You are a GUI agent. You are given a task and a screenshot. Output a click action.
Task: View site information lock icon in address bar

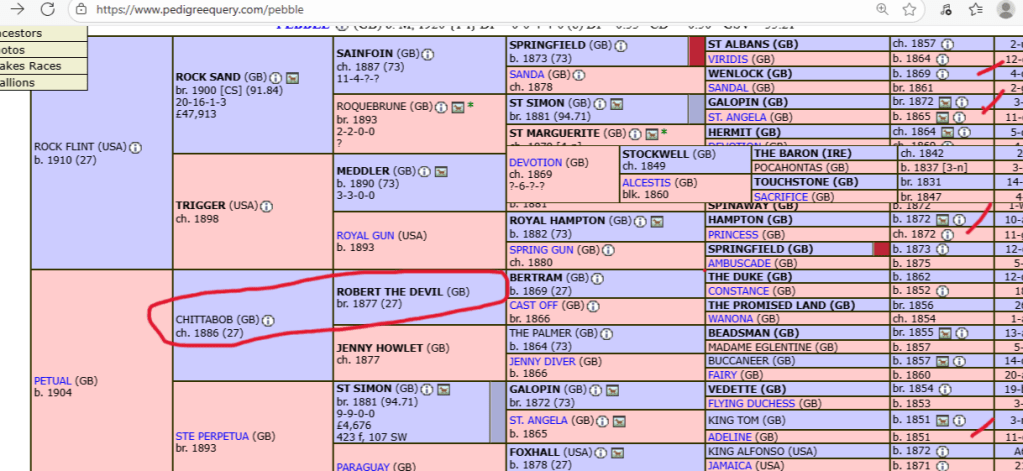[x=79, y=9]
